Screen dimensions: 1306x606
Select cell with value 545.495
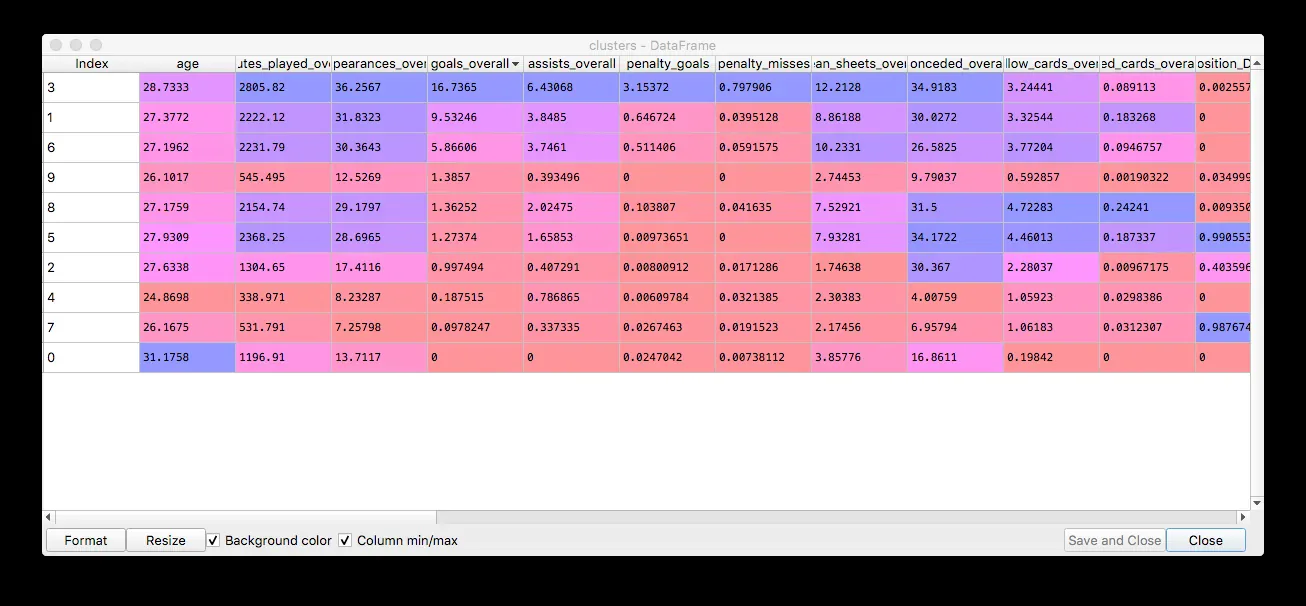click(x=283, y=177)
